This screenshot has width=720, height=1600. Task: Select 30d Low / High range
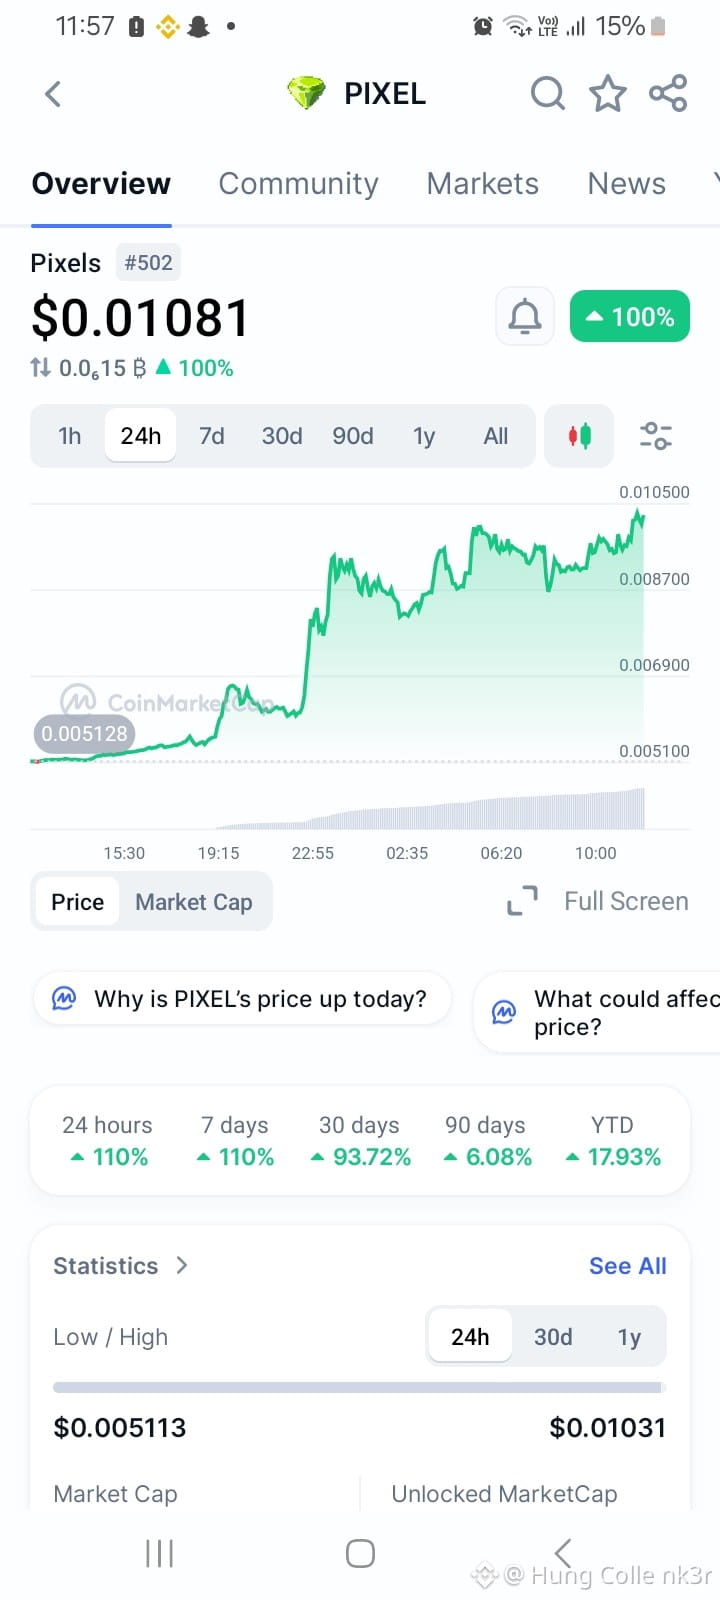click(x=553, y=1337)
